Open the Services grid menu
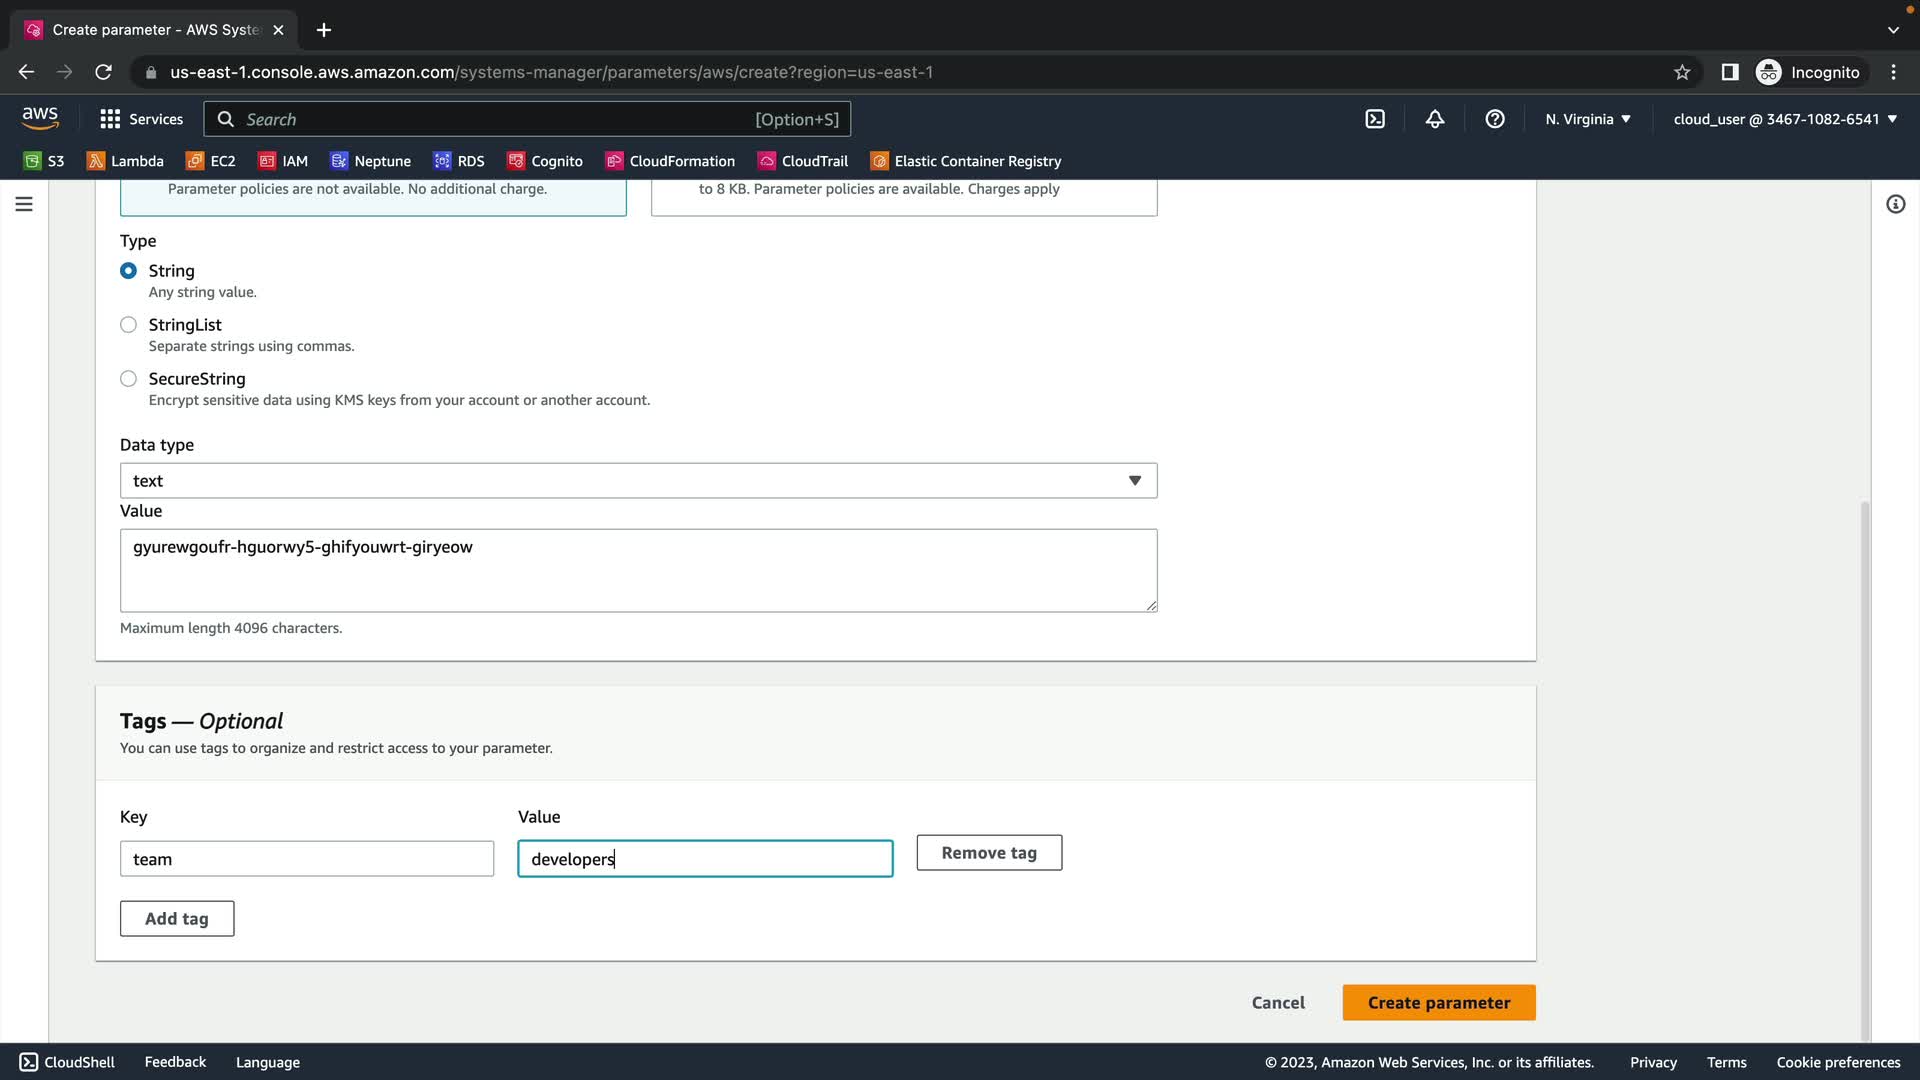This screenshot has height=1080, width=1920. (x=141, y=119)
